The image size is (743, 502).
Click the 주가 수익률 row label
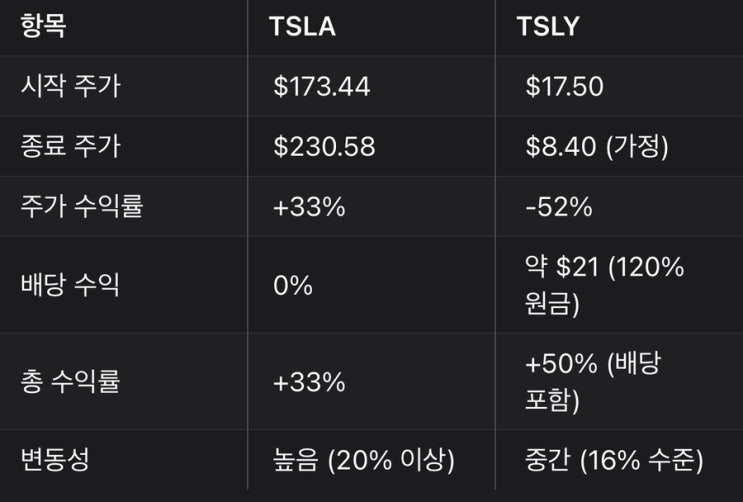point(82,207)
